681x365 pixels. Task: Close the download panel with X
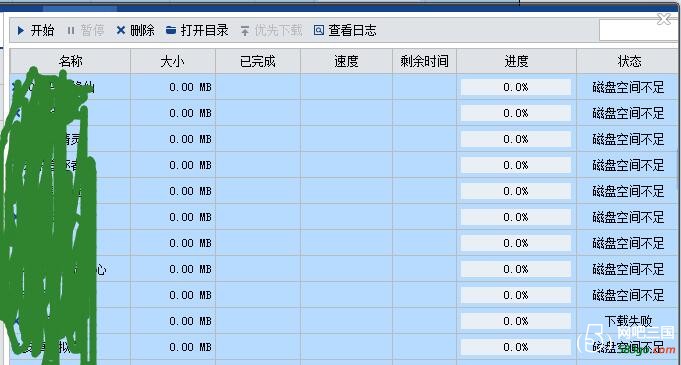click(664, 19)
